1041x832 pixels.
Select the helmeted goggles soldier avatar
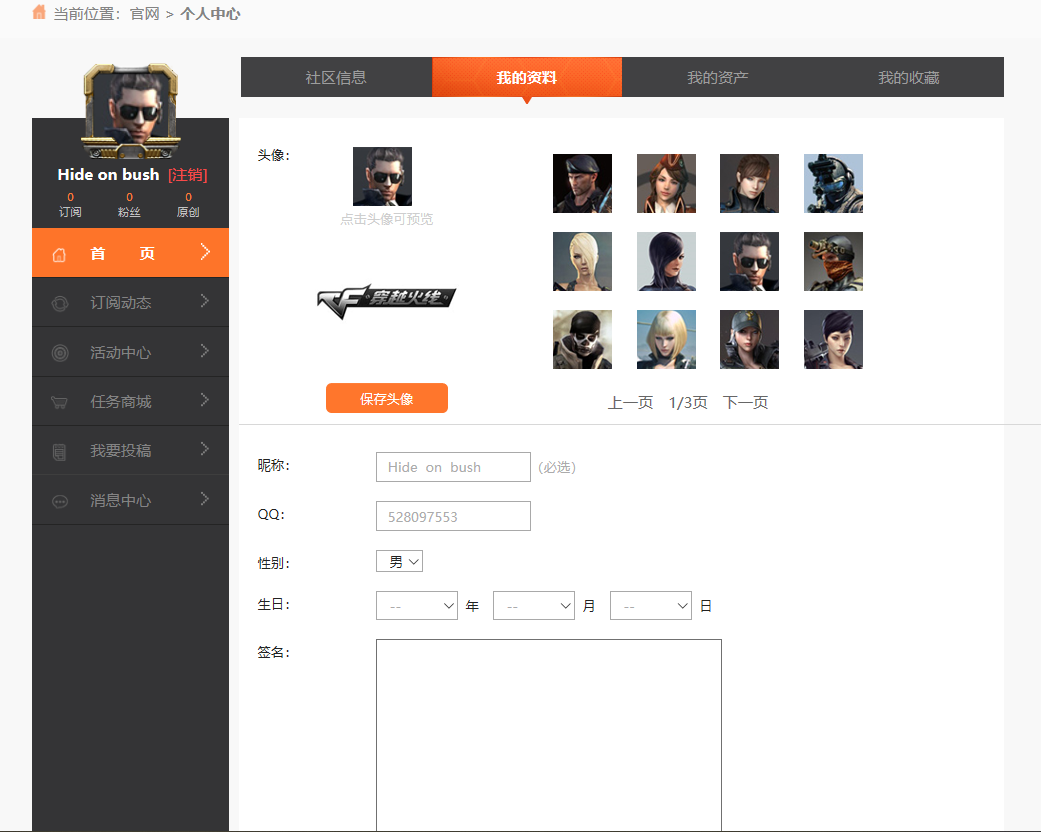coord(833,183)
